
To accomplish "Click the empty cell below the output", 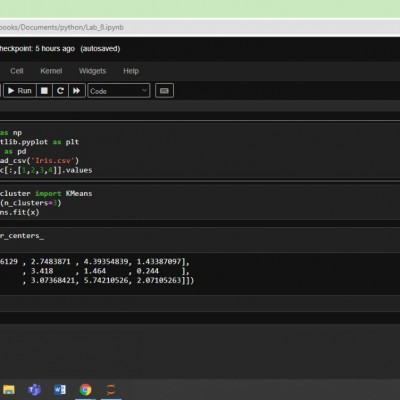I will point(200,304).
